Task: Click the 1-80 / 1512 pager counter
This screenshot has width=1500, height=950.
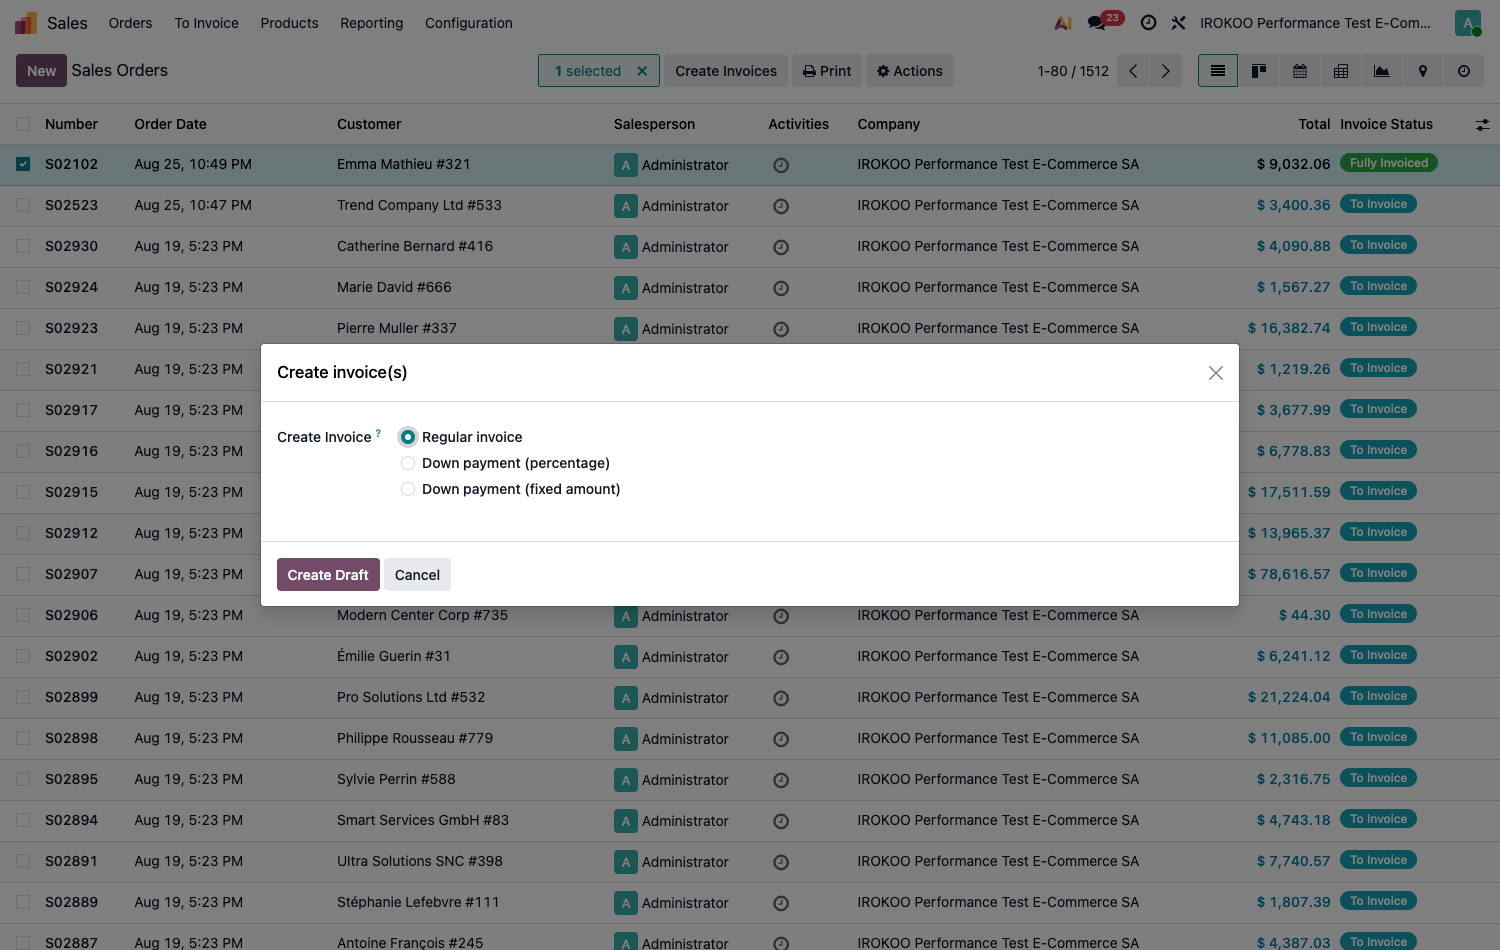Action: pyautogui.click(x=1072, y=71)
